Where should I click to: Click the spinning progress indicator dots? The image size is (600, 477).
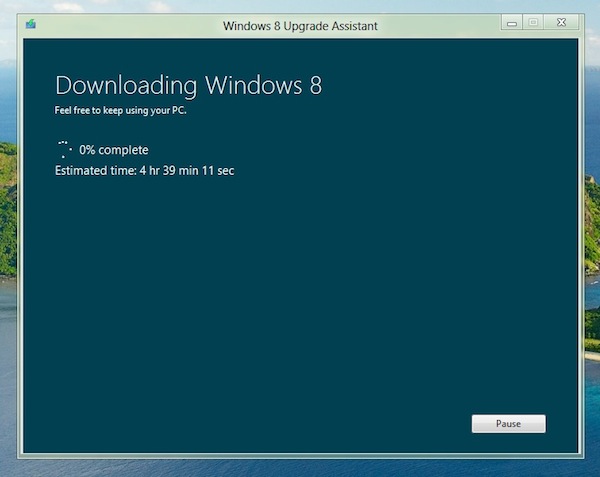tap(64, 149)
